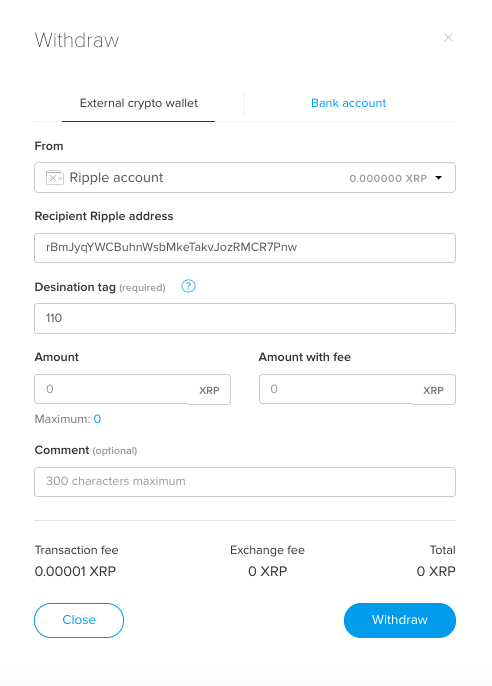
Task: Click the Maximum 0 link
Action: click(x=97, y=419)
